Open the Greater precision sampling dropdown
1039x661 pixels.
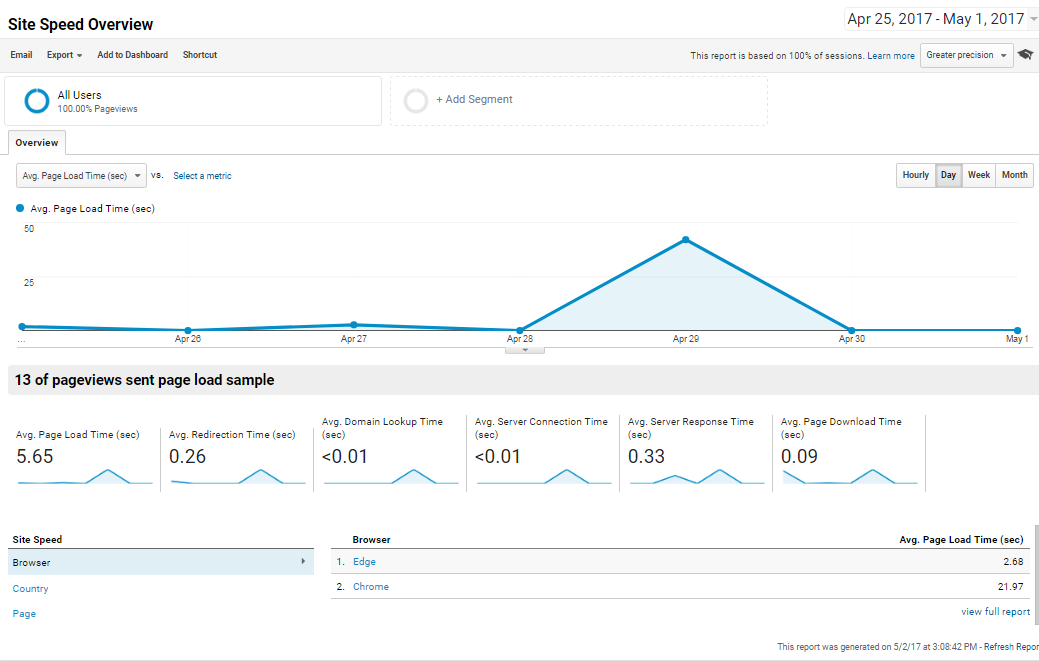tap(966, 55)
